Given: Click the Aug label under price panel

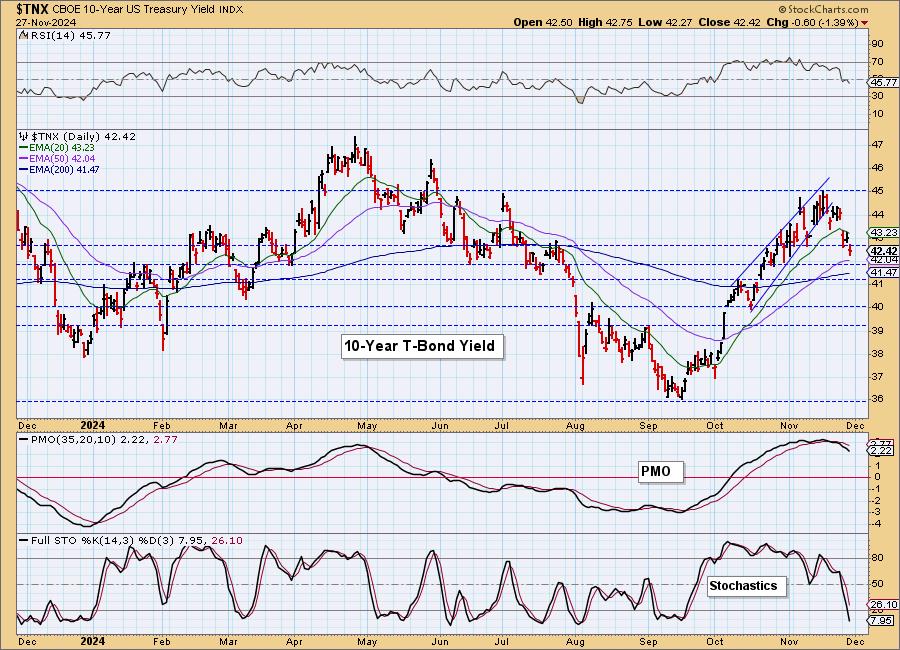Looking at the screenshot, I should pos(575,426).
